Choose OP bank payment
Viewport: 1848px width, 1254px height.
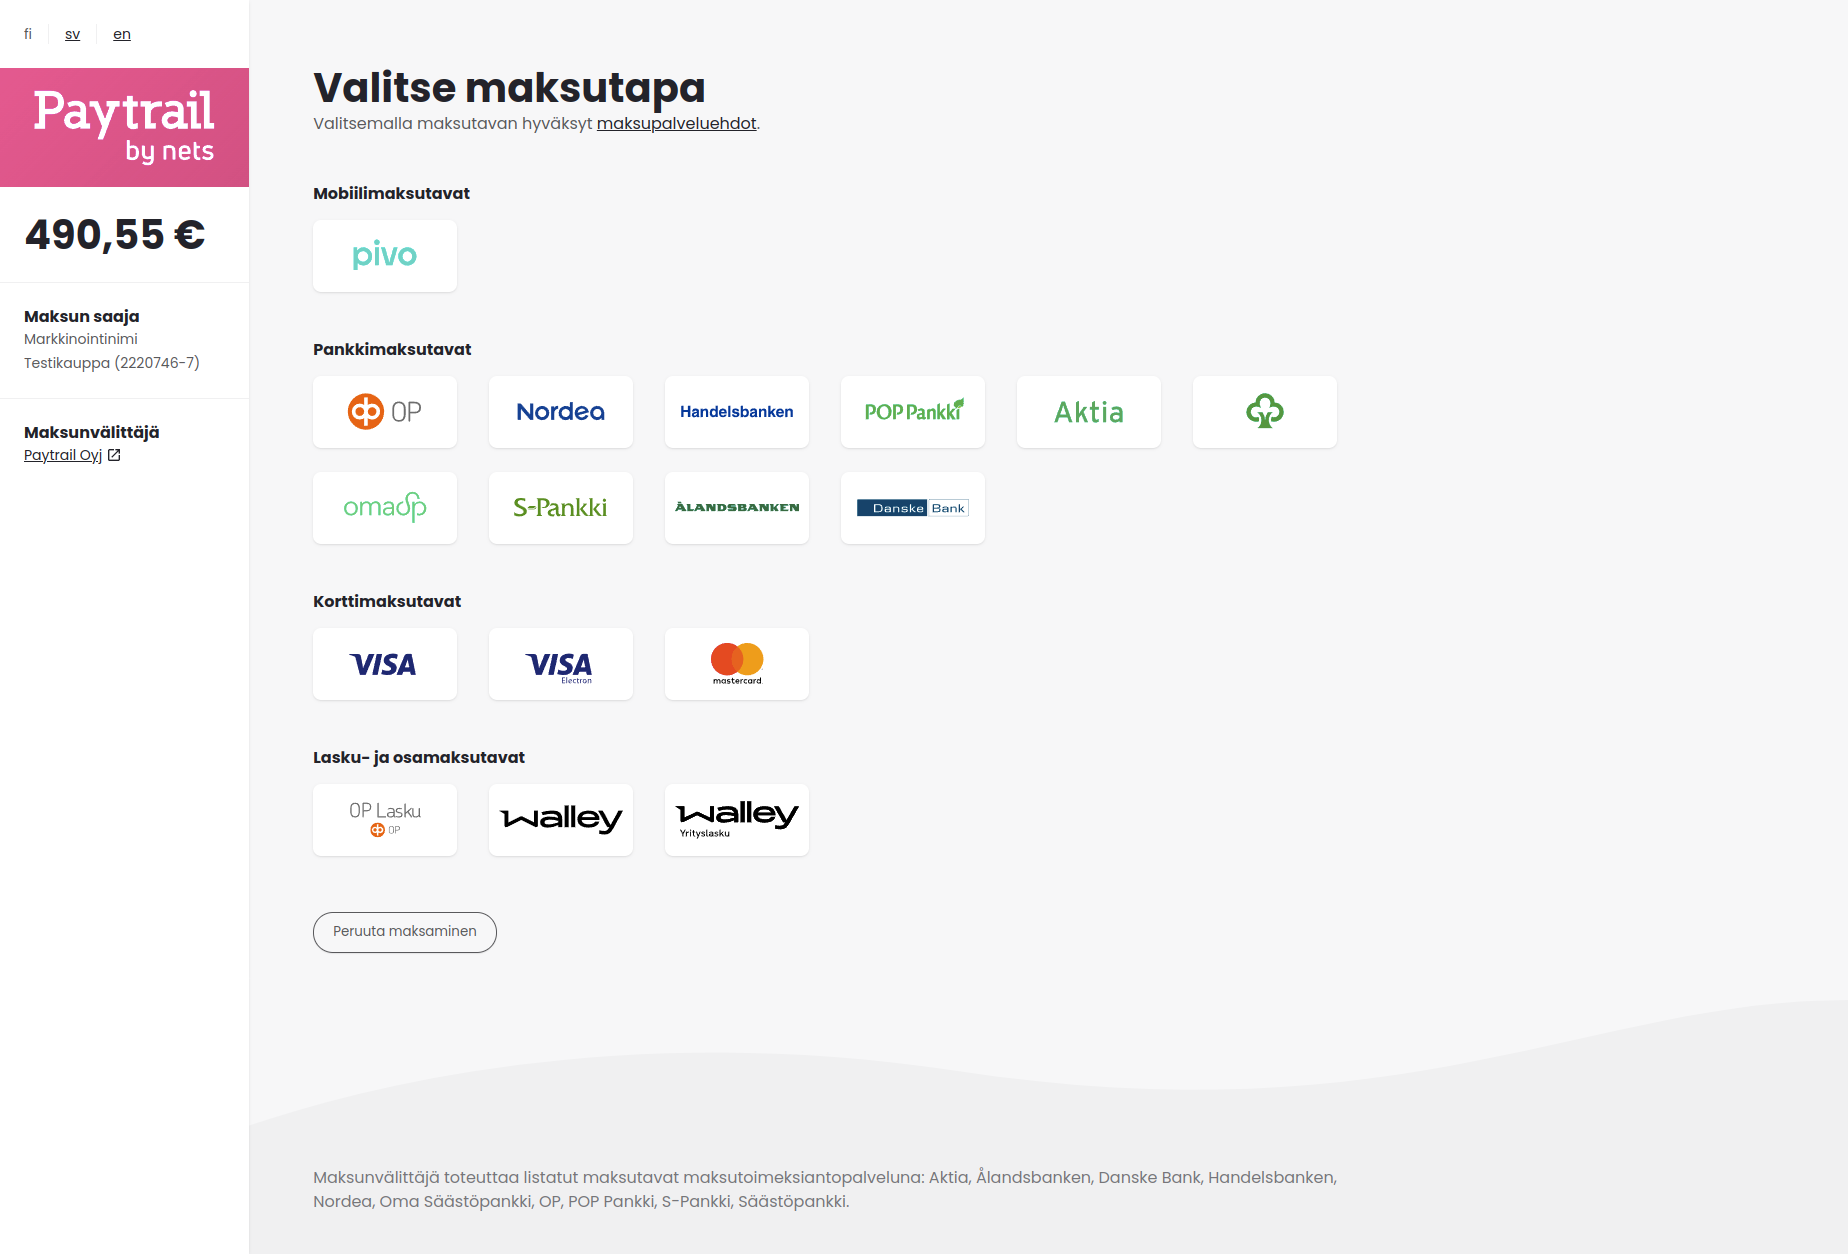(x=385, y=412)
